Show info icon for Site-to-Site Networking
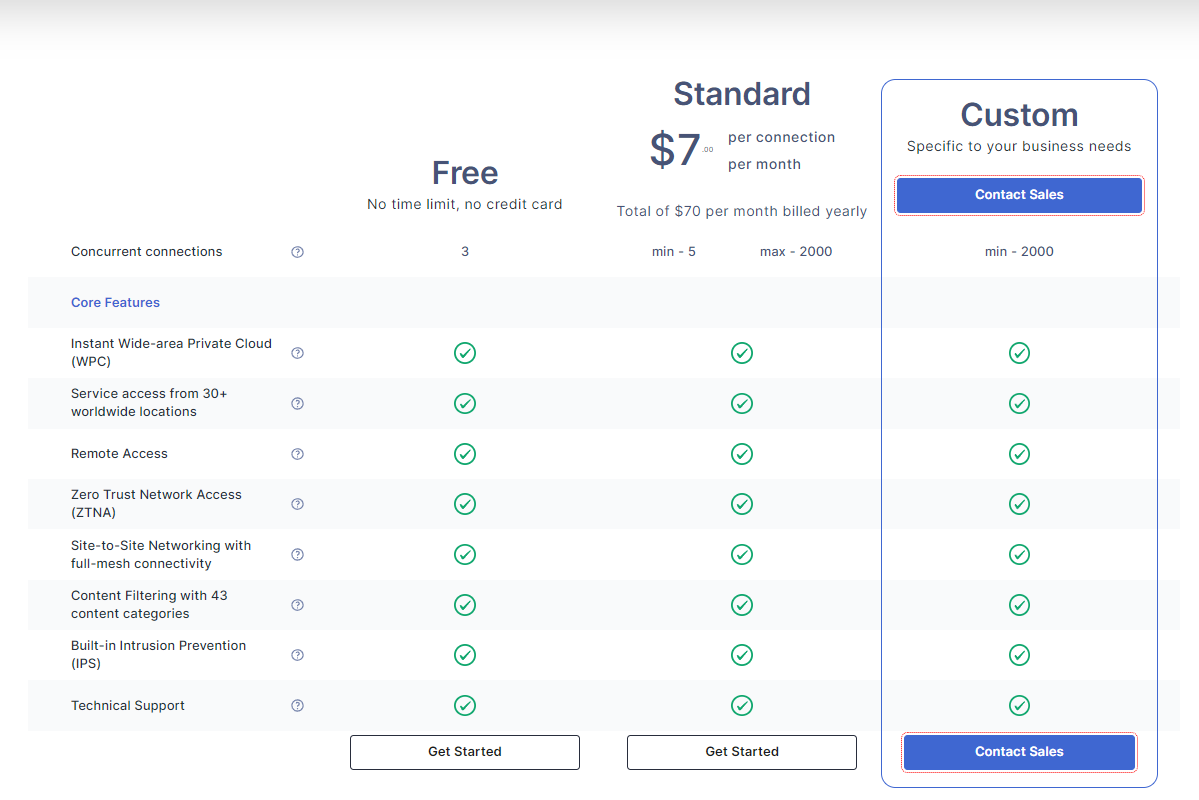The image size is (1199, 800). tap(297, 555)
